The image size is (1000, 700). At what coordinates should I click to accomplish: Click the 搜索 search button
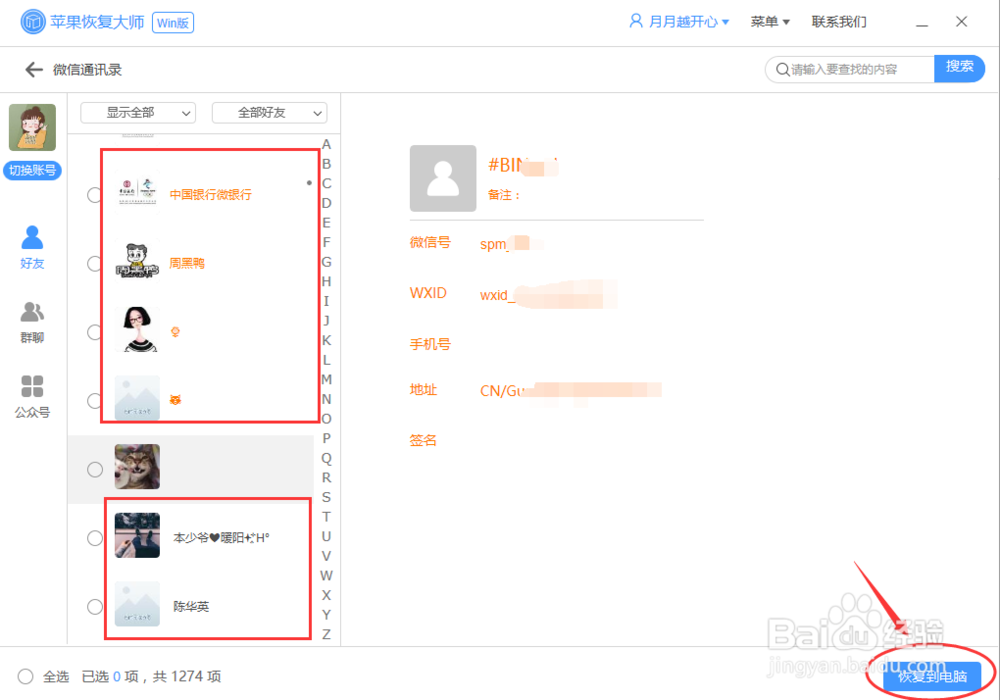(x=959, y=69)
